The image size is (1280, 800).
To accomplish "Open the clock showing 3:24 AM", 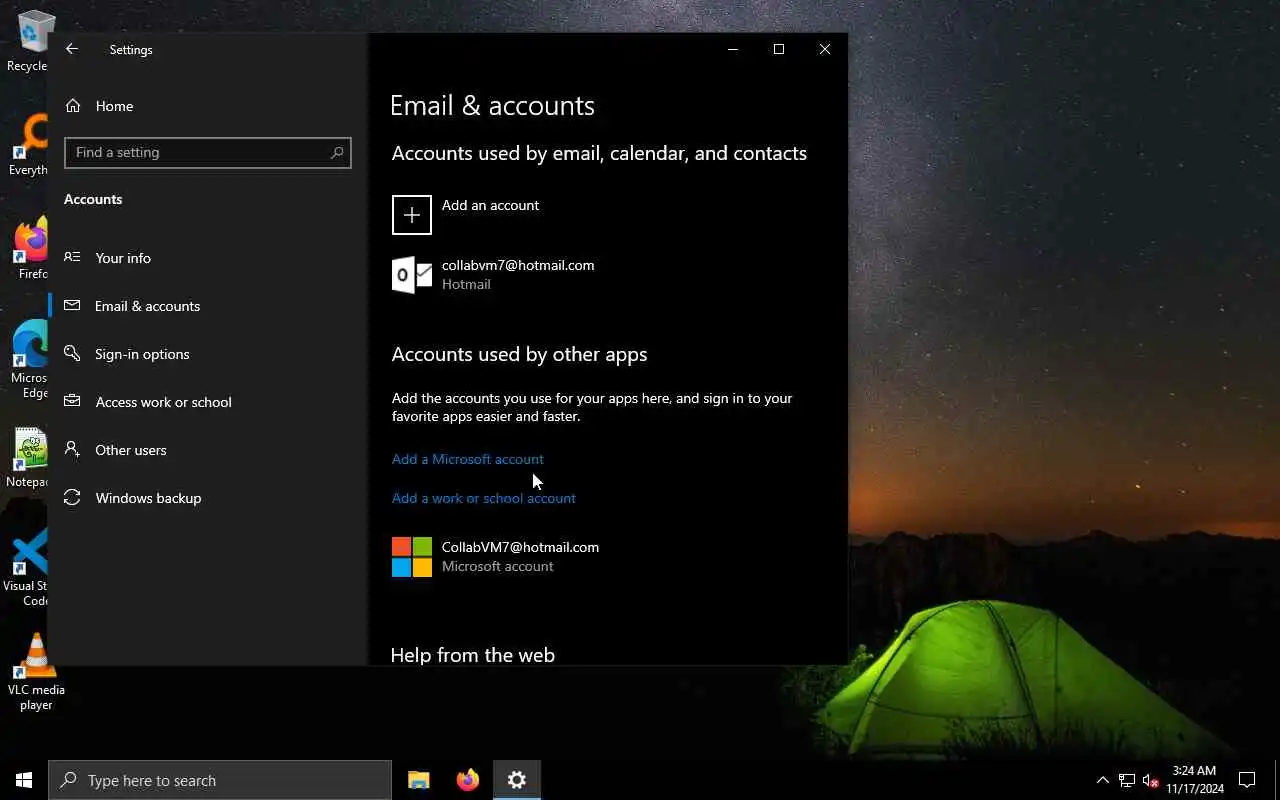I will [x=1194, y=780].
